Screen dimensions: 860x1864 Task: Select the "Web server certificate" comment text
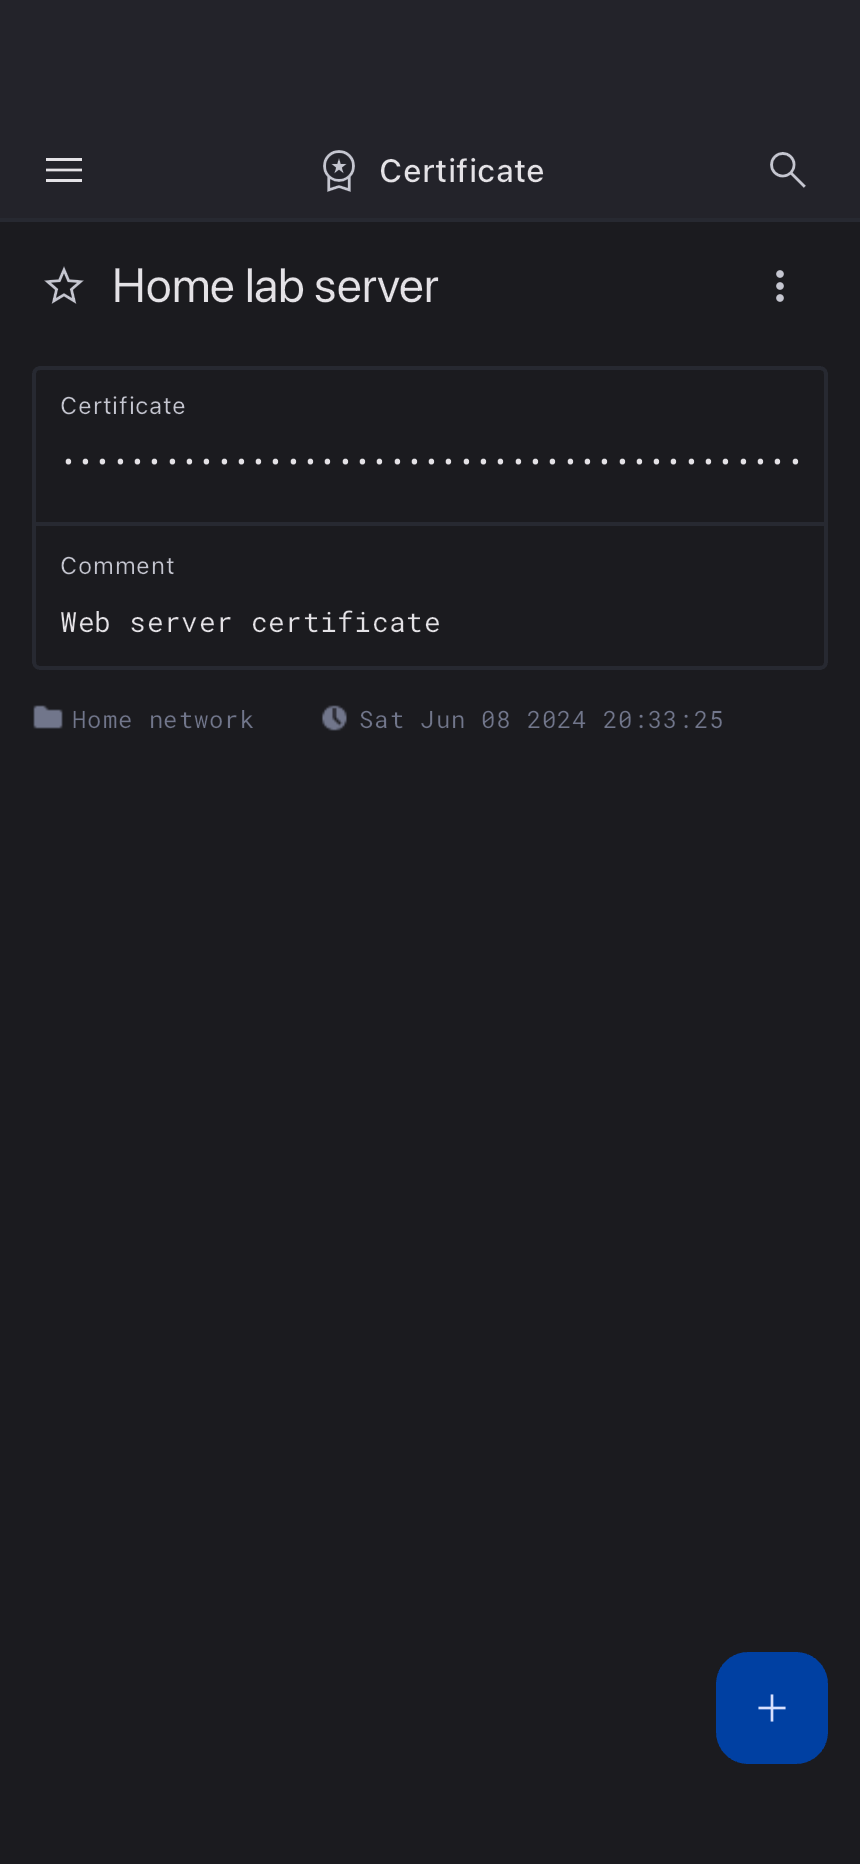[x=250, y=623]
